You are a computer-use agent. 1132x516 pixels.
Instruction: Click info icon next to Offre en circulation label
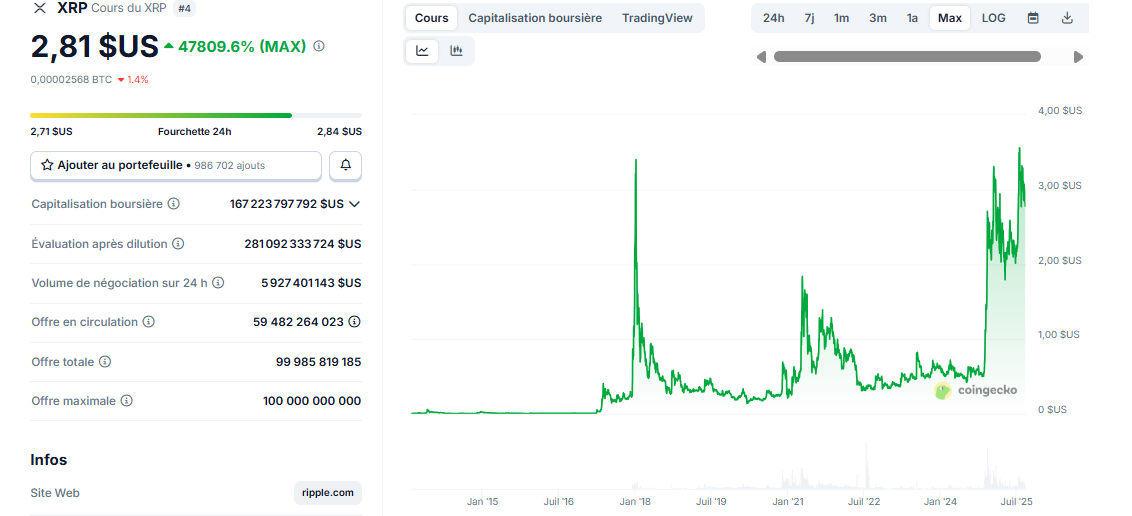point(149,322)
